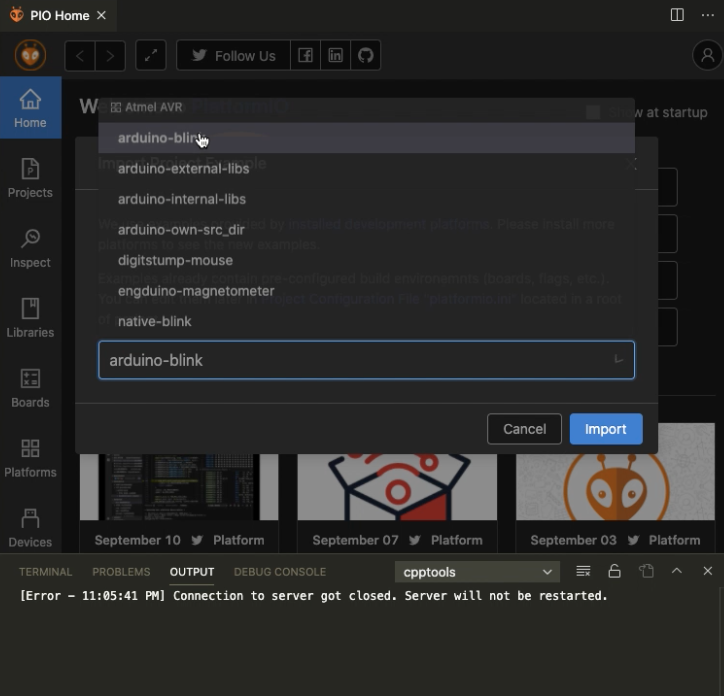Click the PlatformIO logo in the toolbar
Viewport: 724px width, 696px height.
click(x=30, y=55)
